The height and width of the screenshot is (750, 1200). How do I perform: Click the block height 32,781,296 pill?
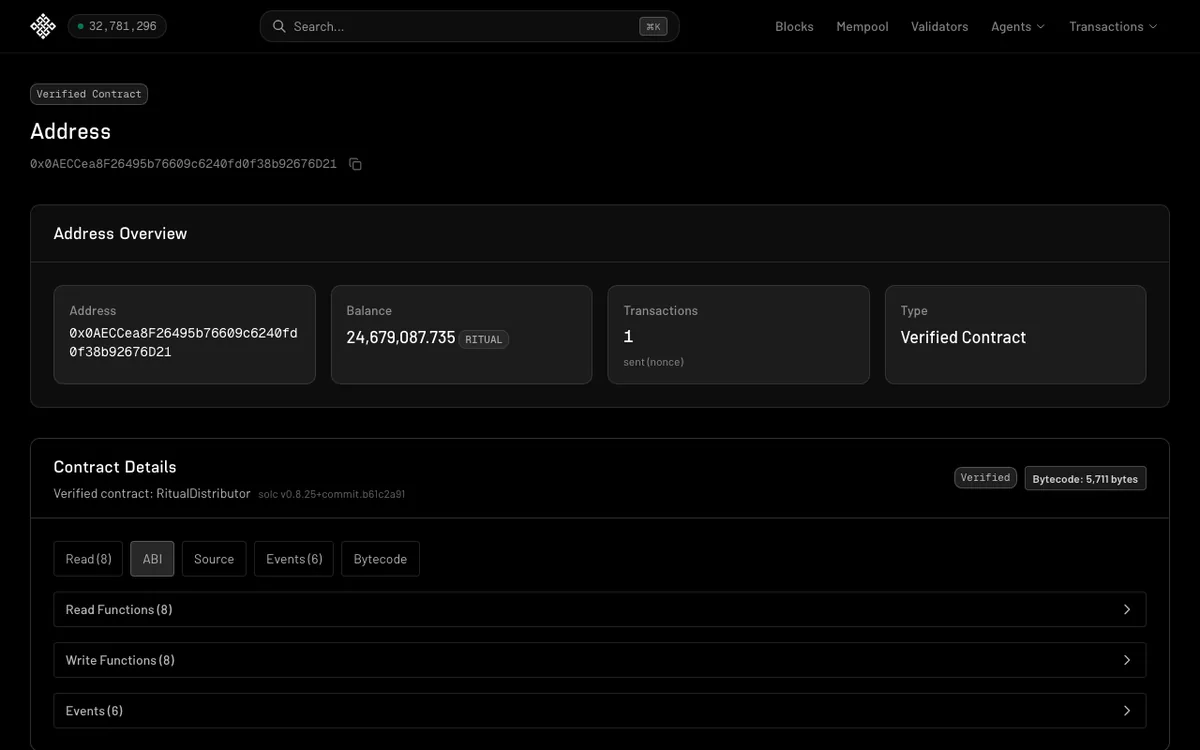[x=117, y=26]
